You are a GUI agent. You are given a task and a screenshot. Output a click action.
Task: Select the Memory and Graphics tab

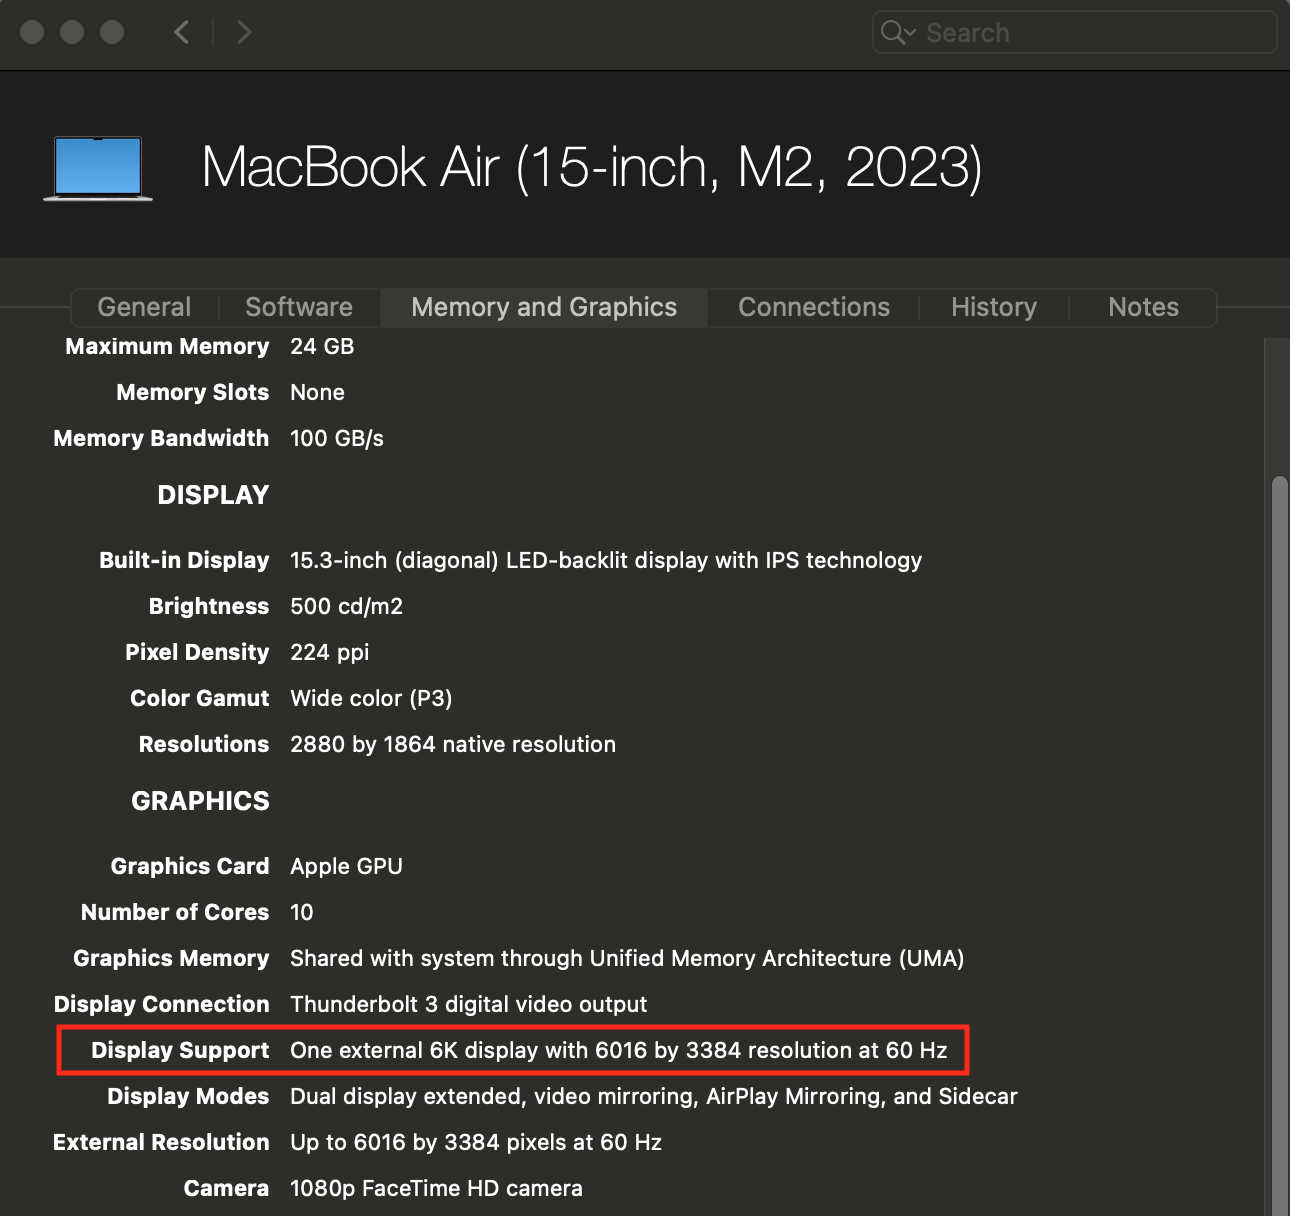[x=544, y=307]
